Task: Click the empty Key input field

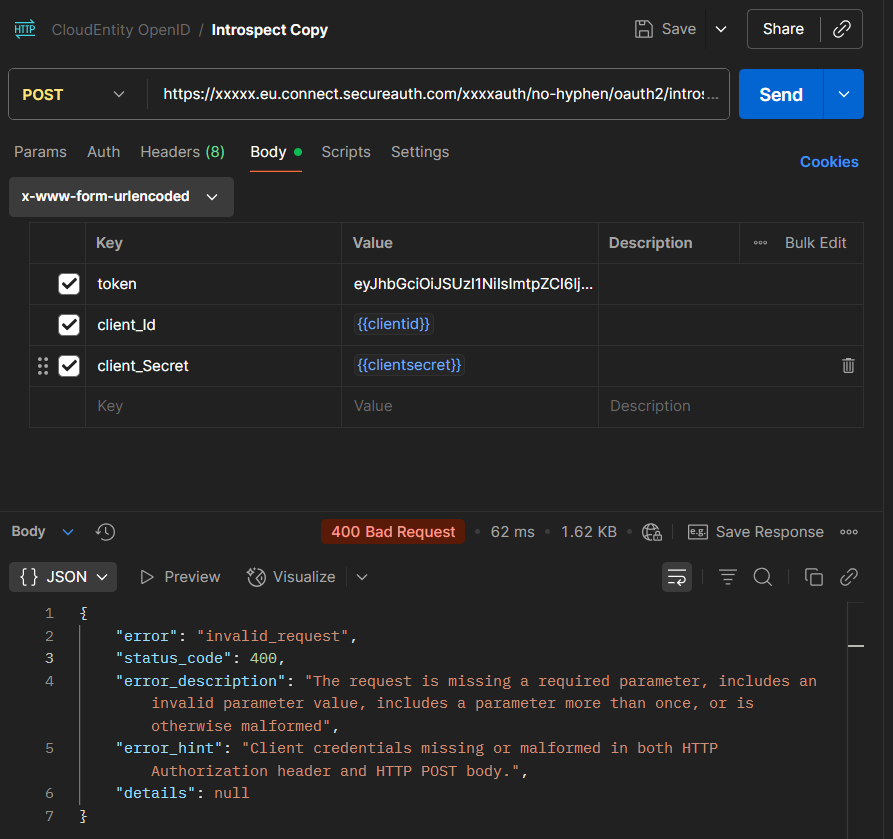Action: pyautogui.click(x=214, y=406)
